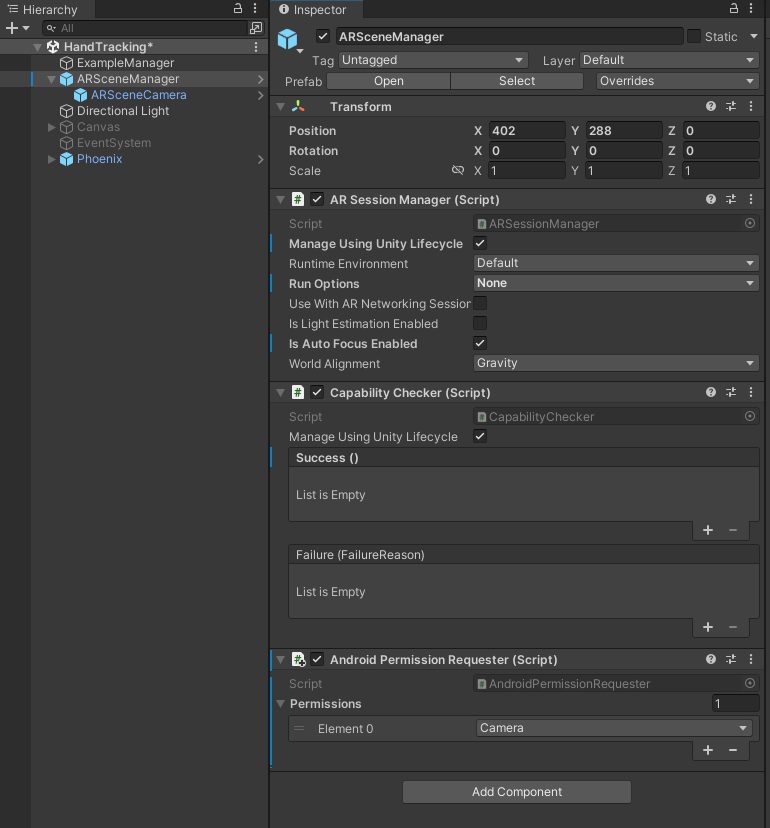Open Android Permission Requester context menu
770x828 pixels.
click(x=751, y=659)
